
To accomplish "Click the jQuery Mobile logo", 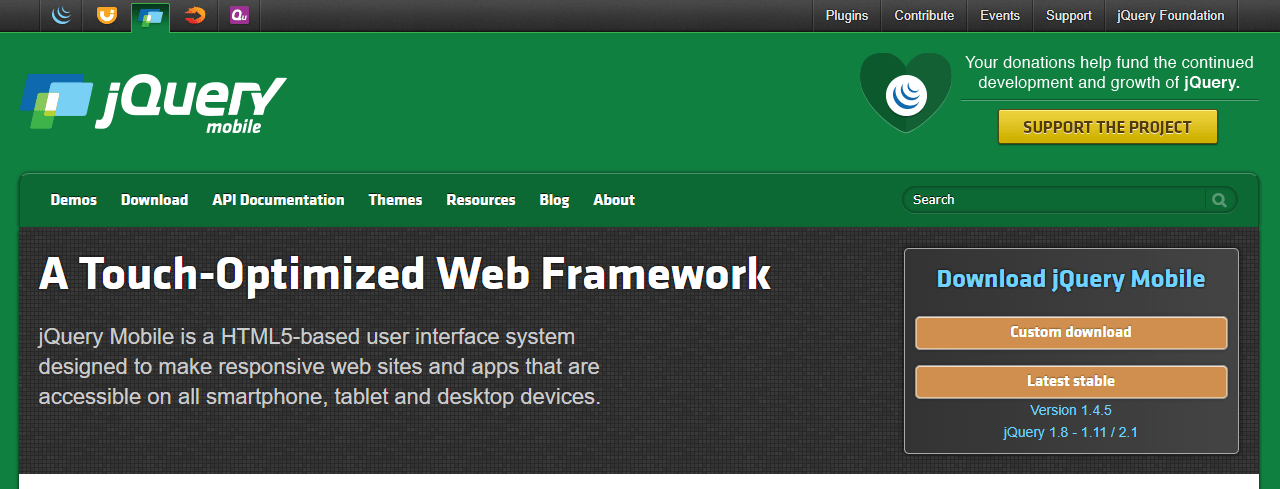I will 153,102.
